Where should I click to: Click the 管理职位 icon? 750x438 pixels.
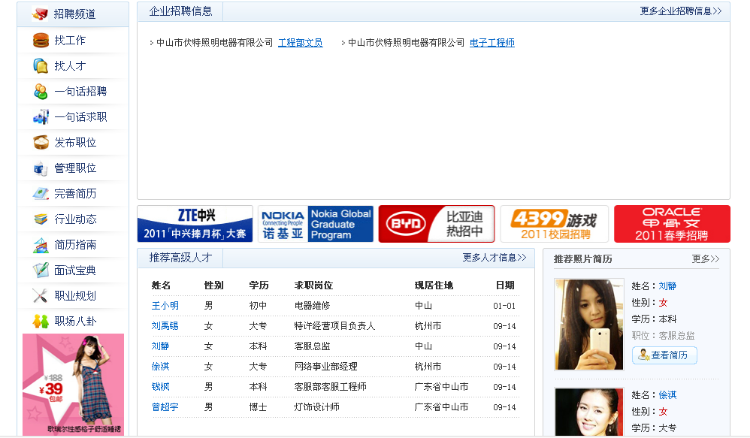pos(41,168)
